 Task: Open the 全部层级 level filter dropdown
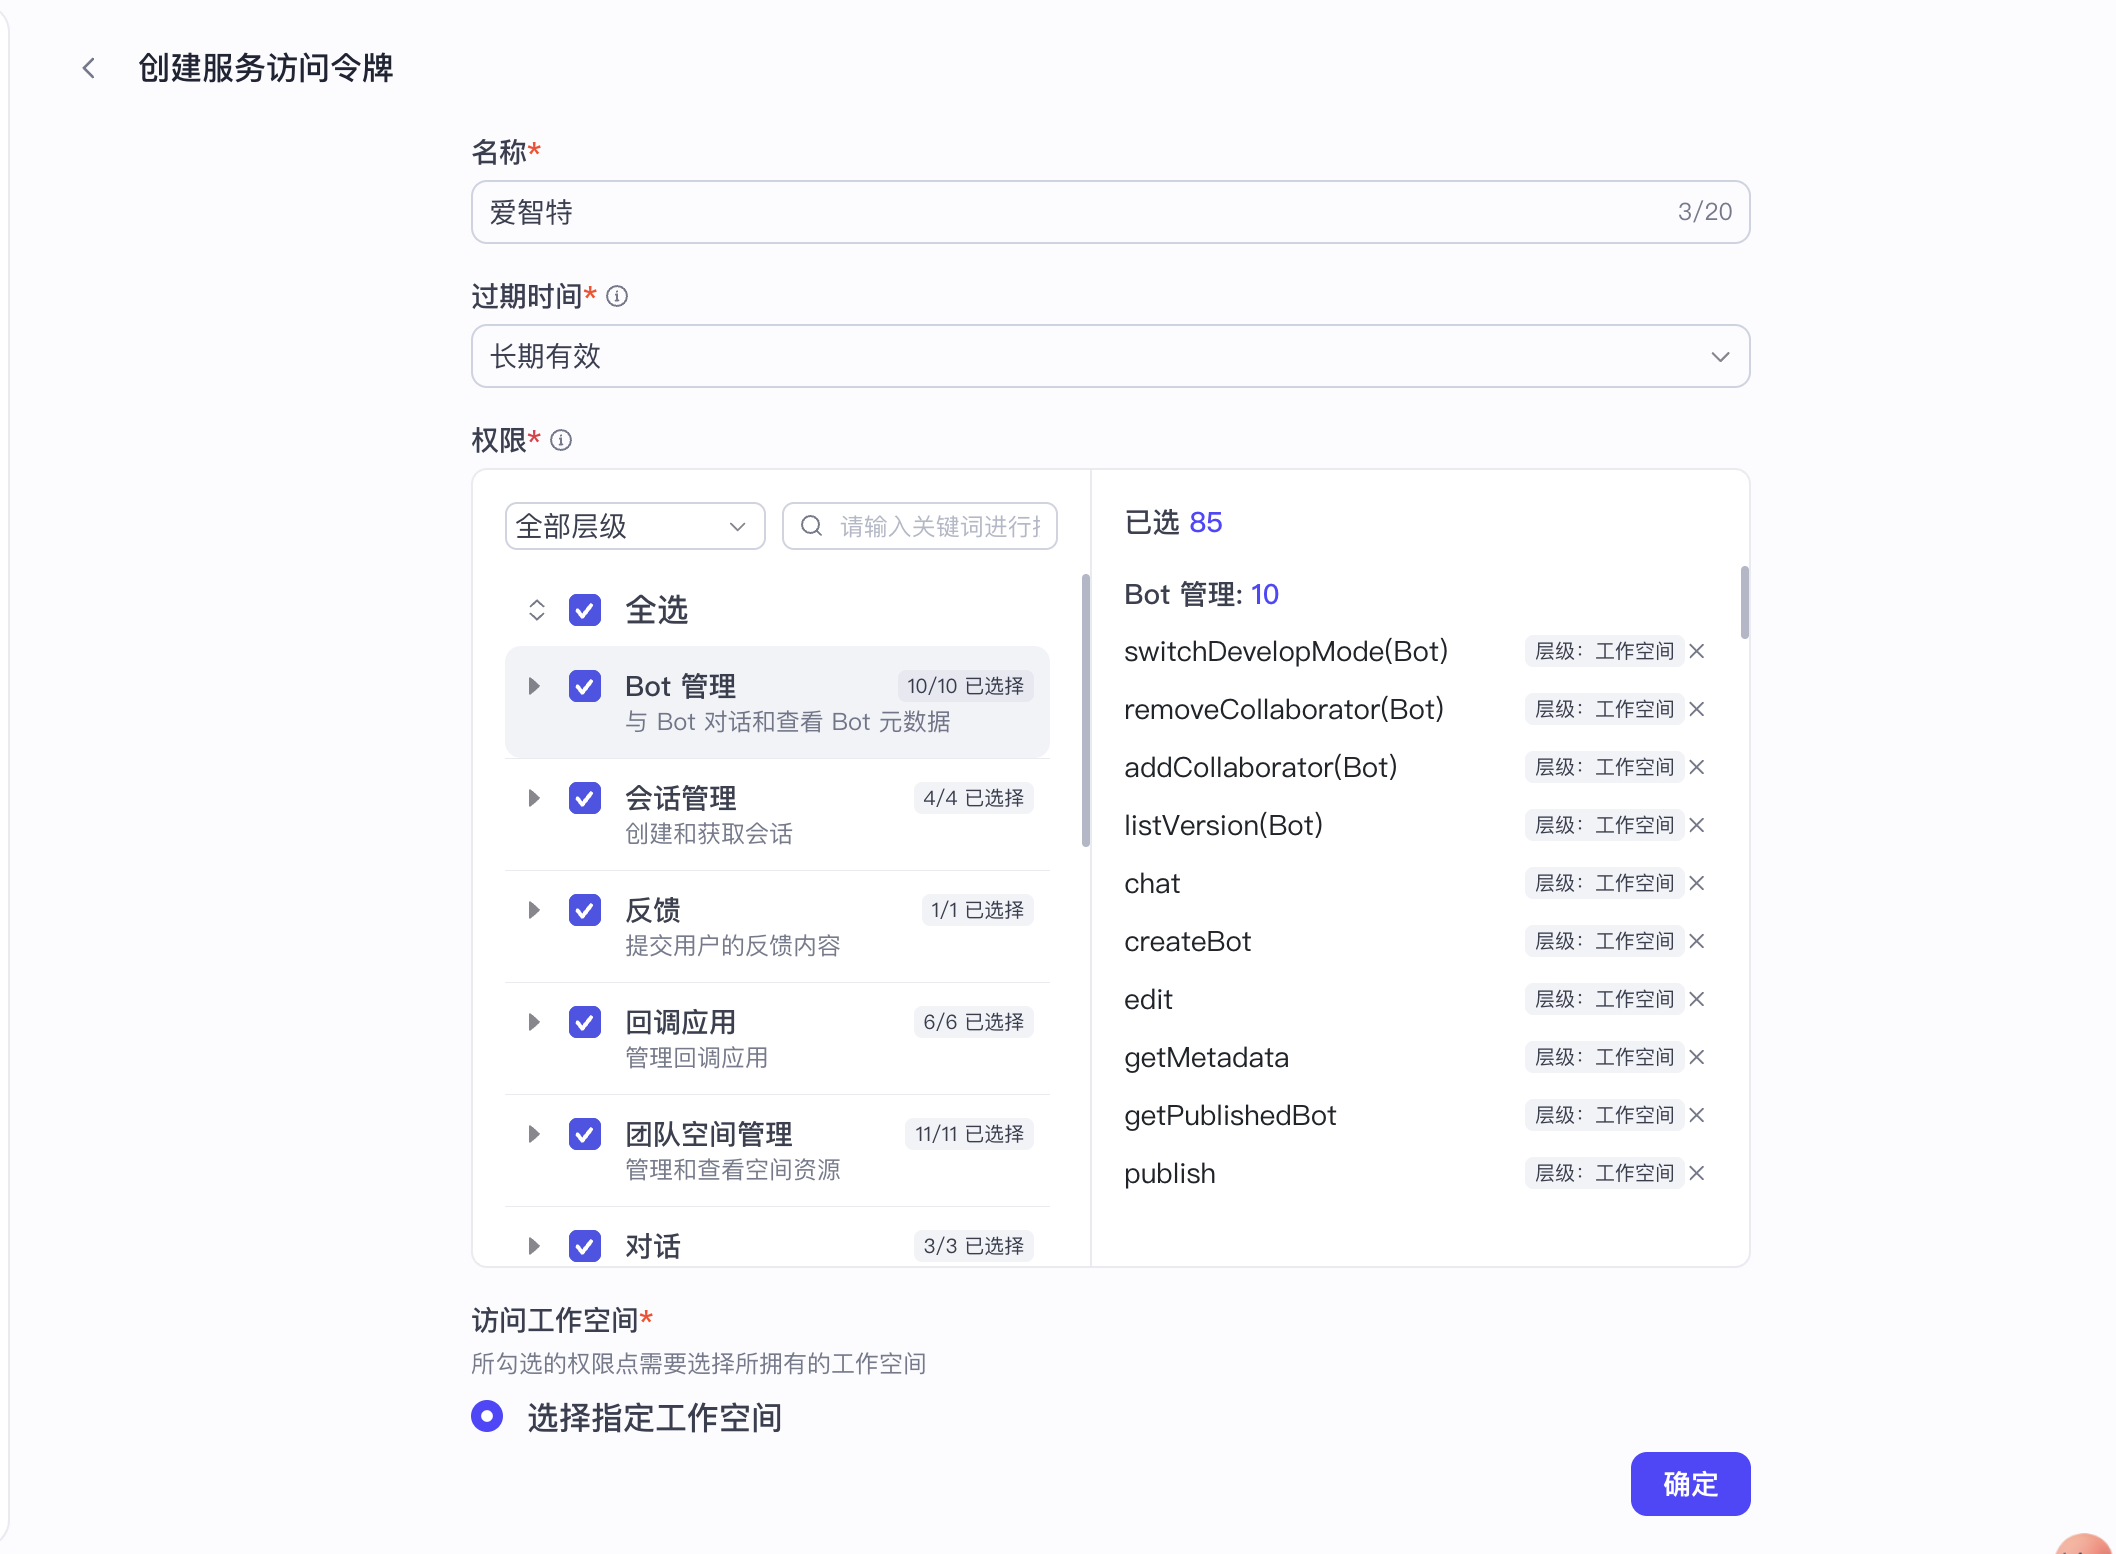(x=635, y=525)
